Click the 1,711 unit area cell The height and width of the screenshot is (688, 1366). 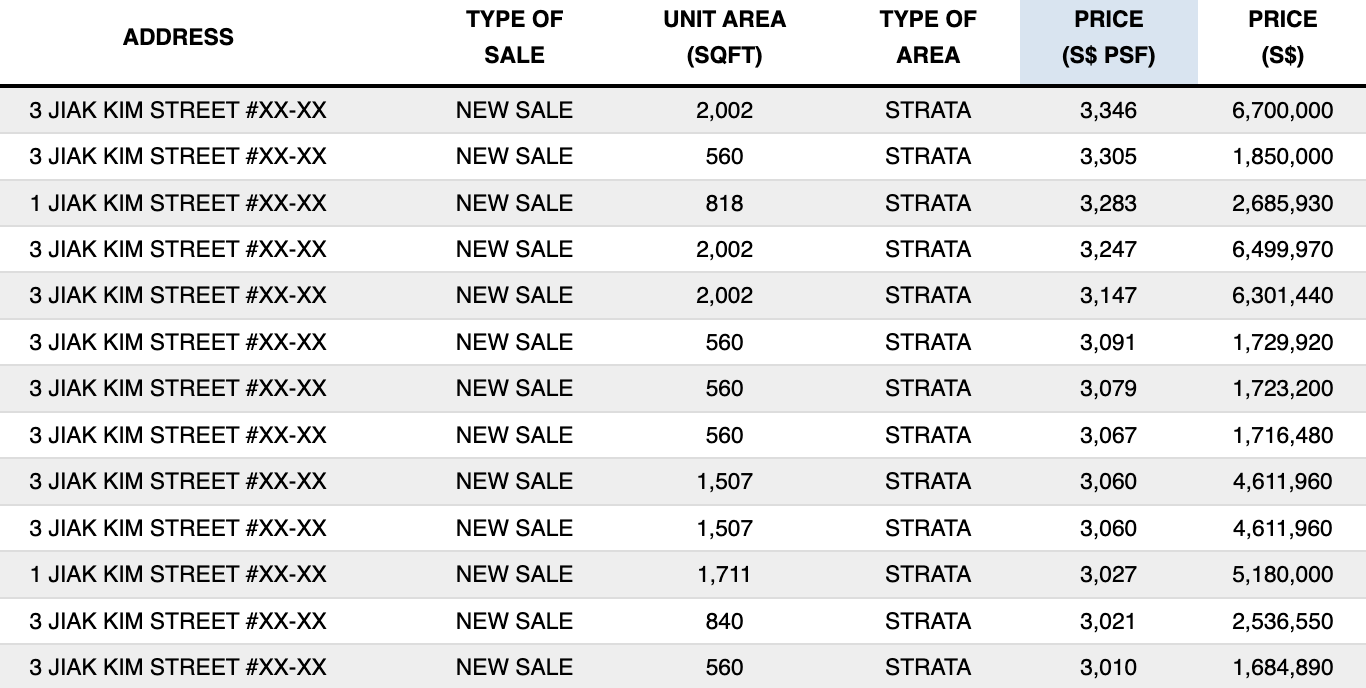724,574
